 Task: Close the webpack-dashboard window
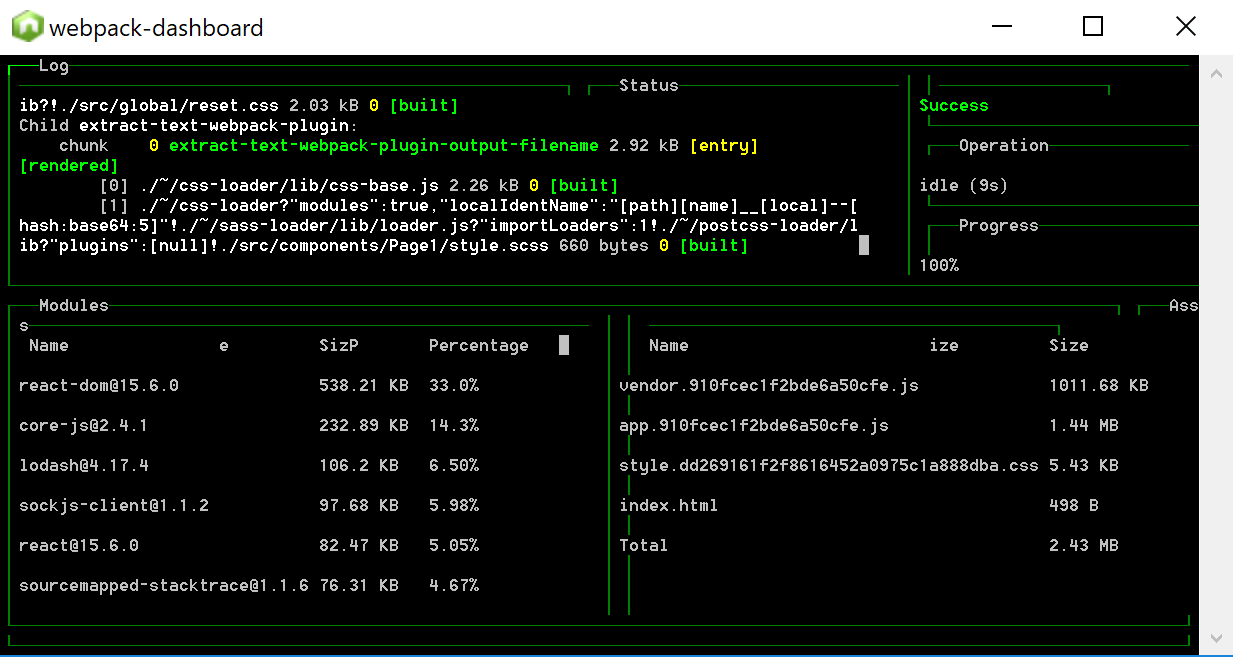[x=1185, y=26]
